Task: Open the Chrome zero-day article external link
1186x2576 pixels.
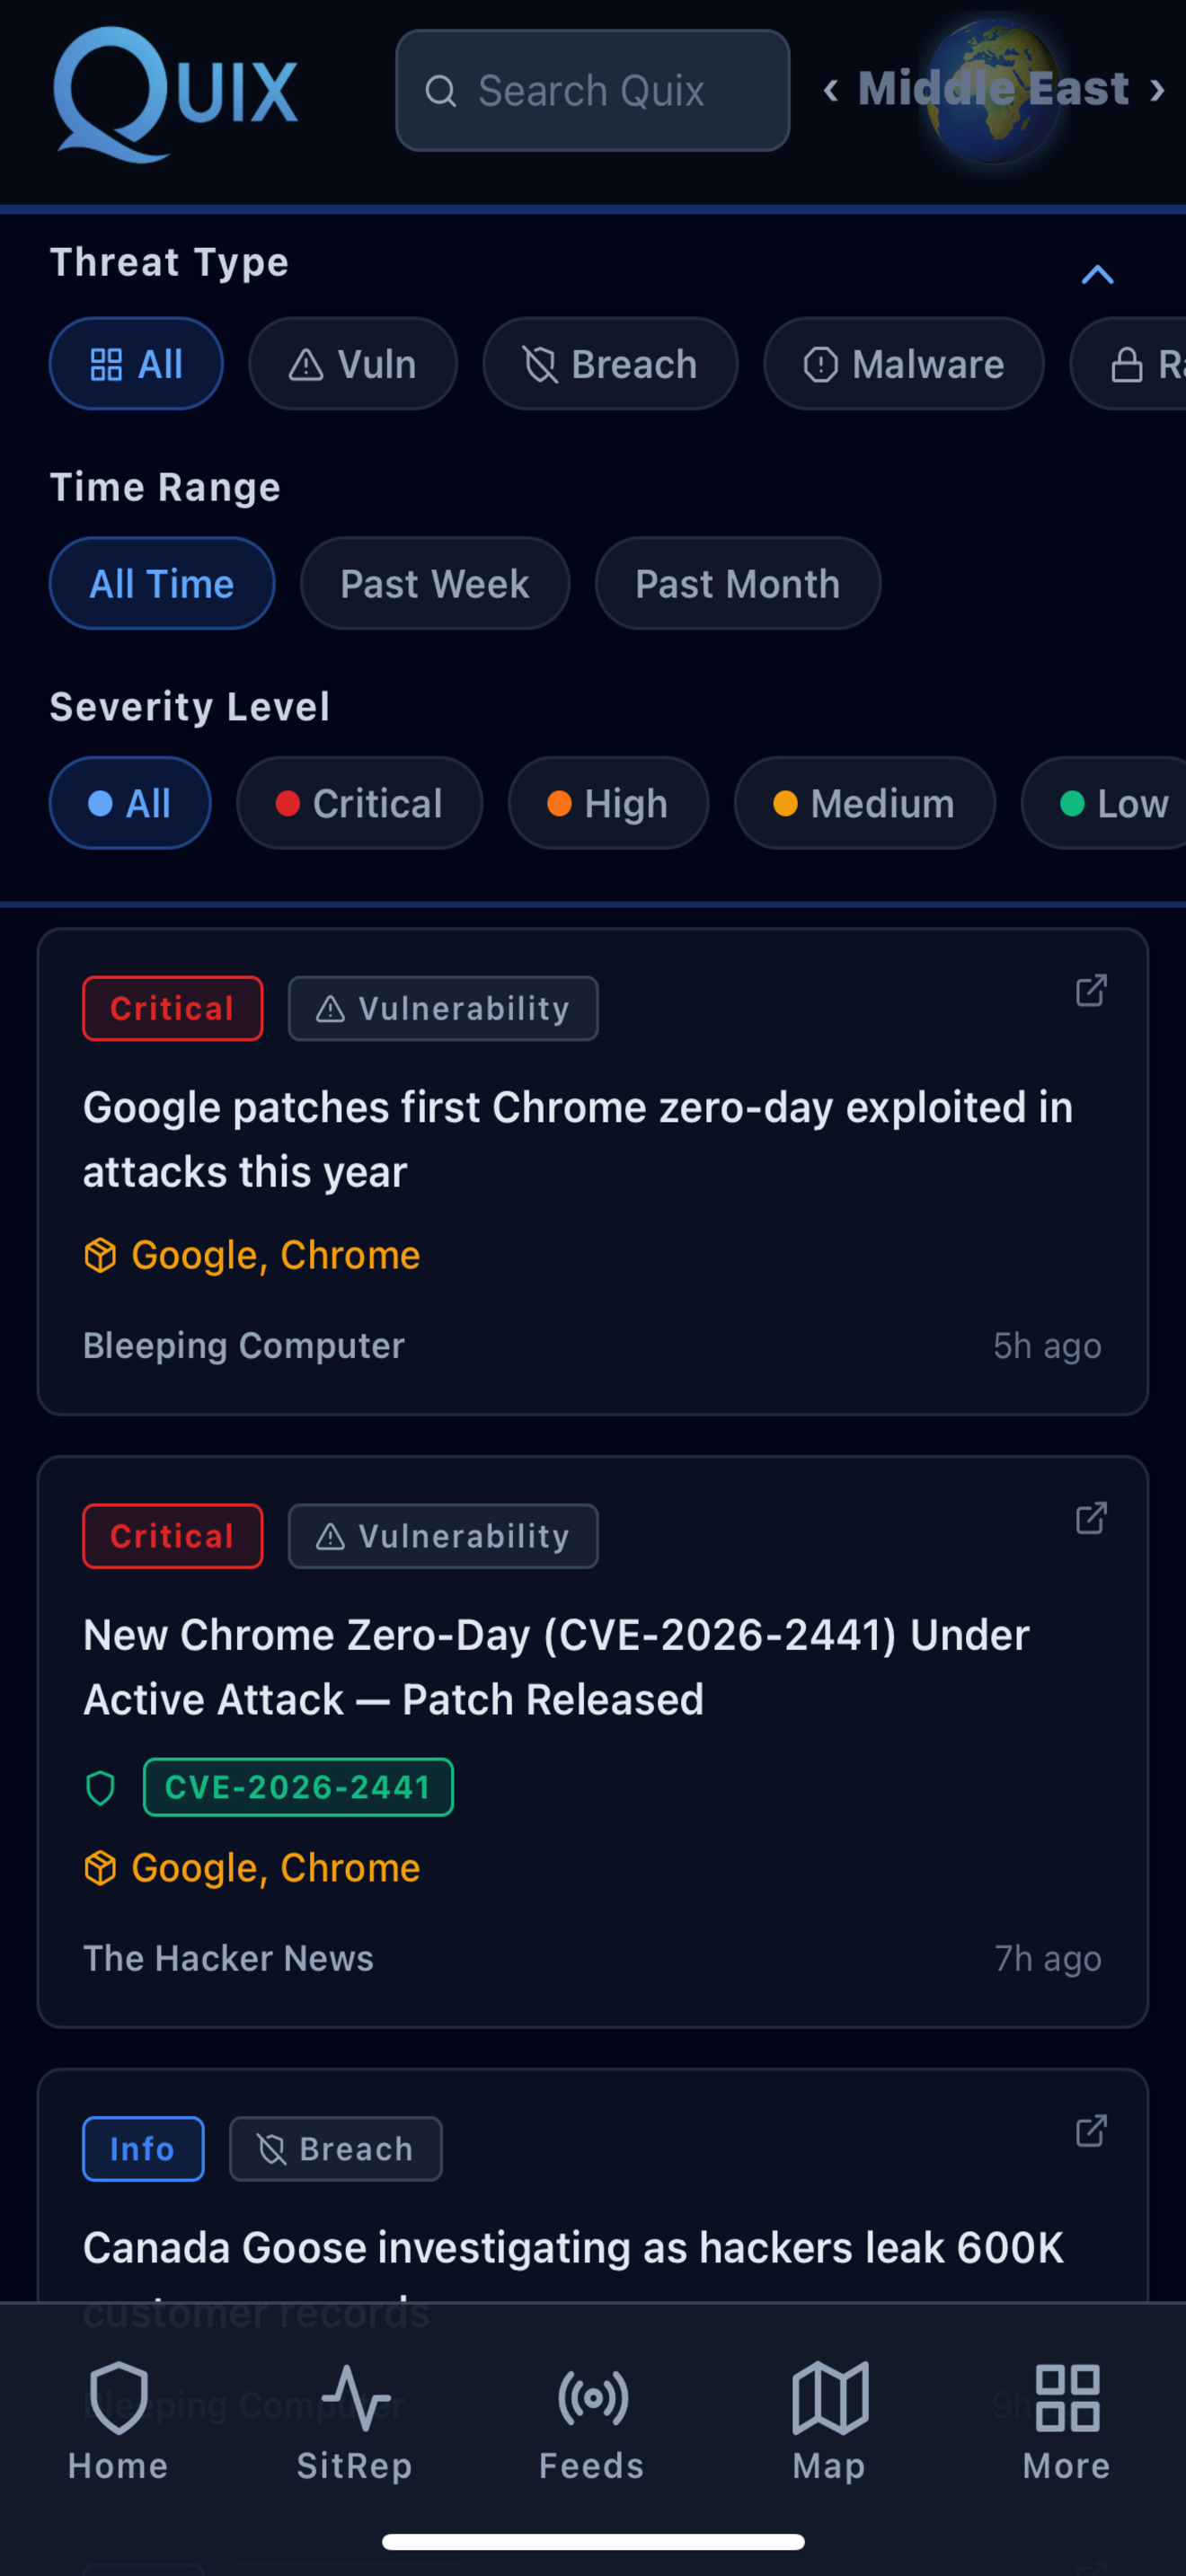Action: [x=1091, y=991]
